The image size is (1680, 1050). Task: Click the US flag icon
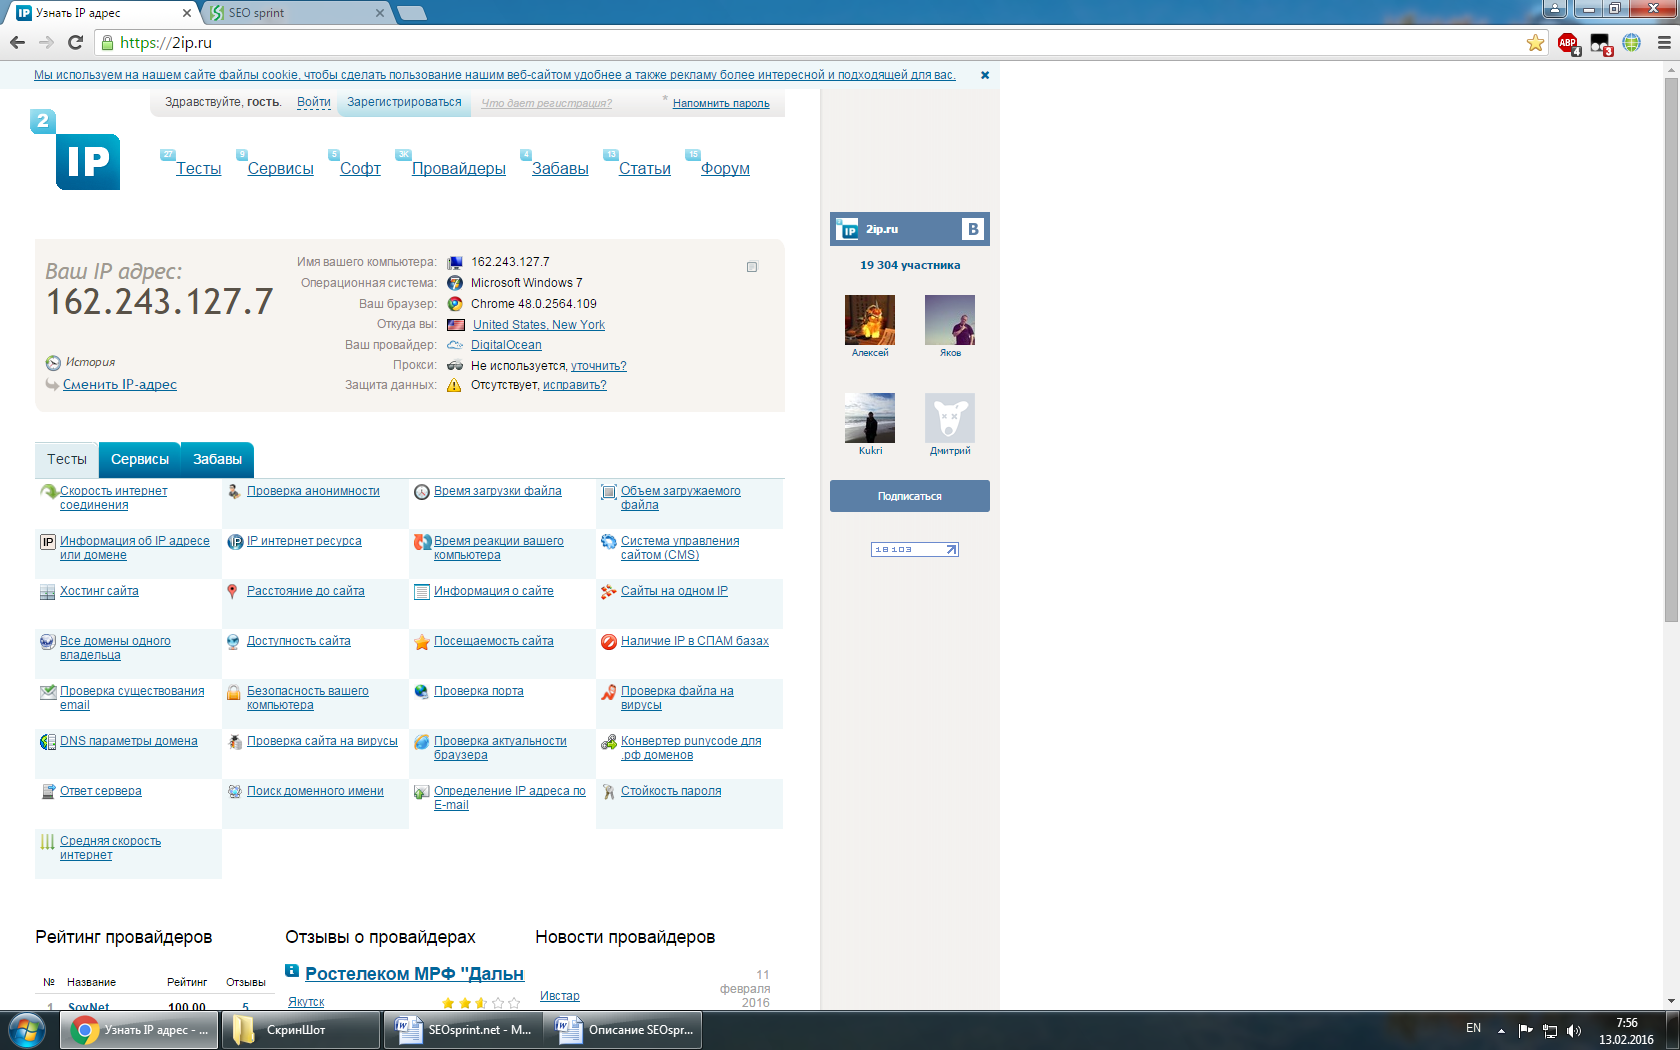(456, 325)
